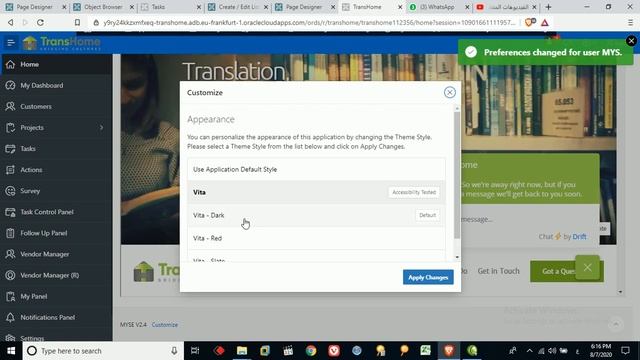Click the Apply Changes button
This screenshot has width=640, height=360.
click(x=428, y=277)
